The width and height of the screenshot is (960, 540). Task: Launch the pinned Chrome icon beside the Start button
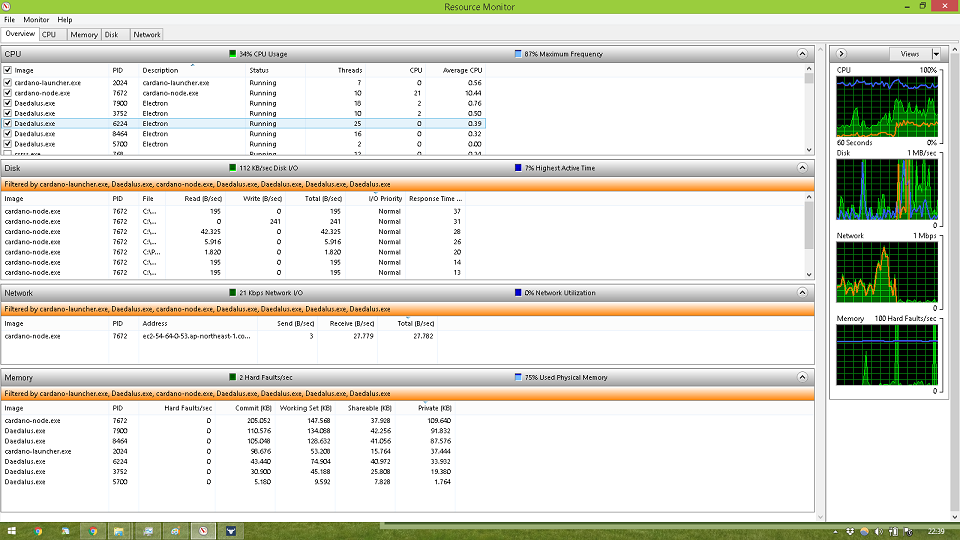(39, 531)
